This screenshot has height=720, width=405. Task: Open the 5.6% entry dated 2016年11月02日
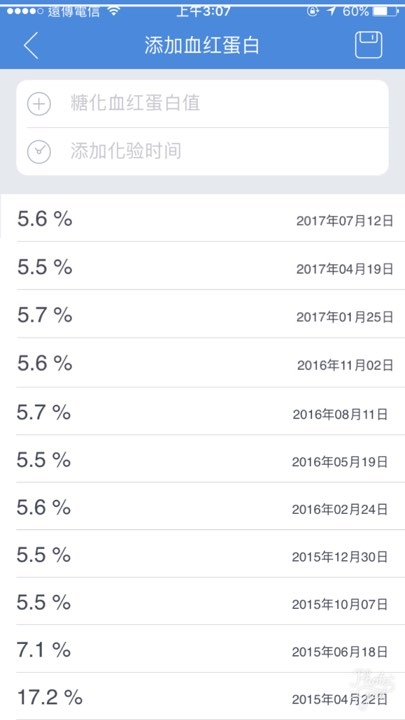coord(202,363)
